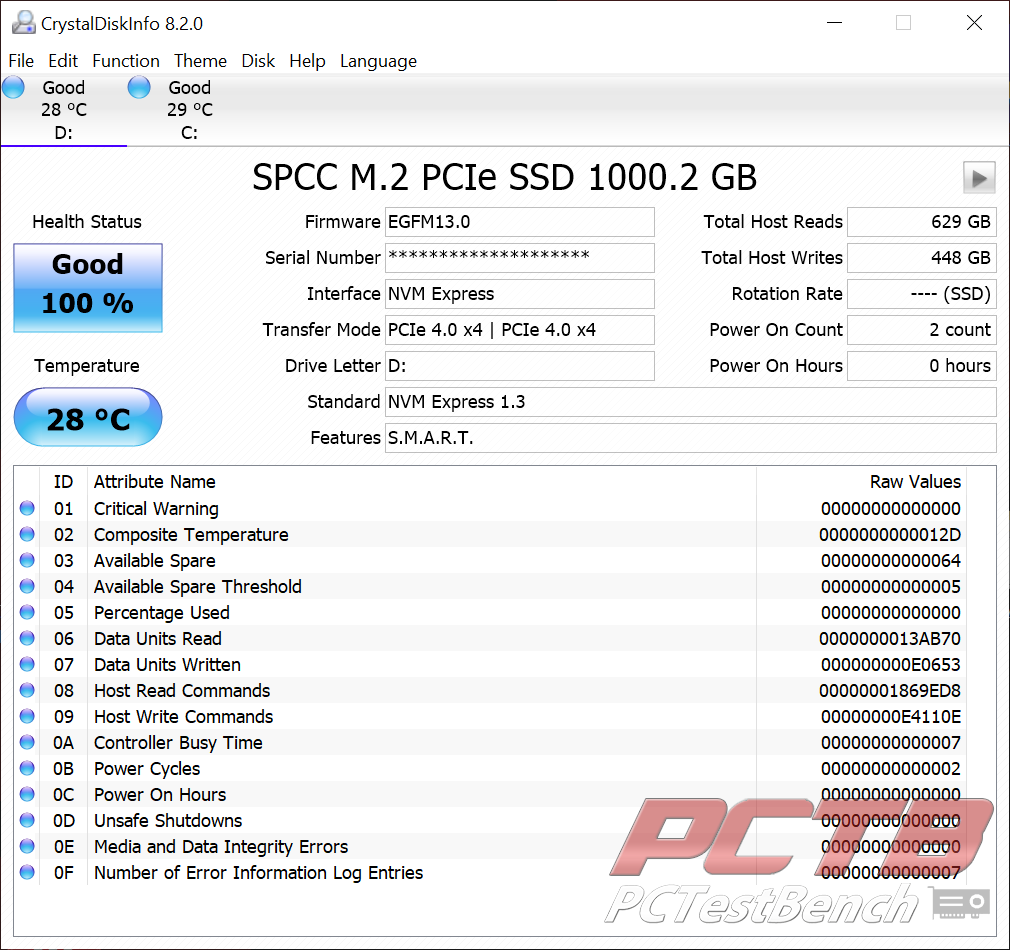Screen dimensions: 1010x950
Task: Click raw value 0000000013AB70
Action: tap(890, 638)
